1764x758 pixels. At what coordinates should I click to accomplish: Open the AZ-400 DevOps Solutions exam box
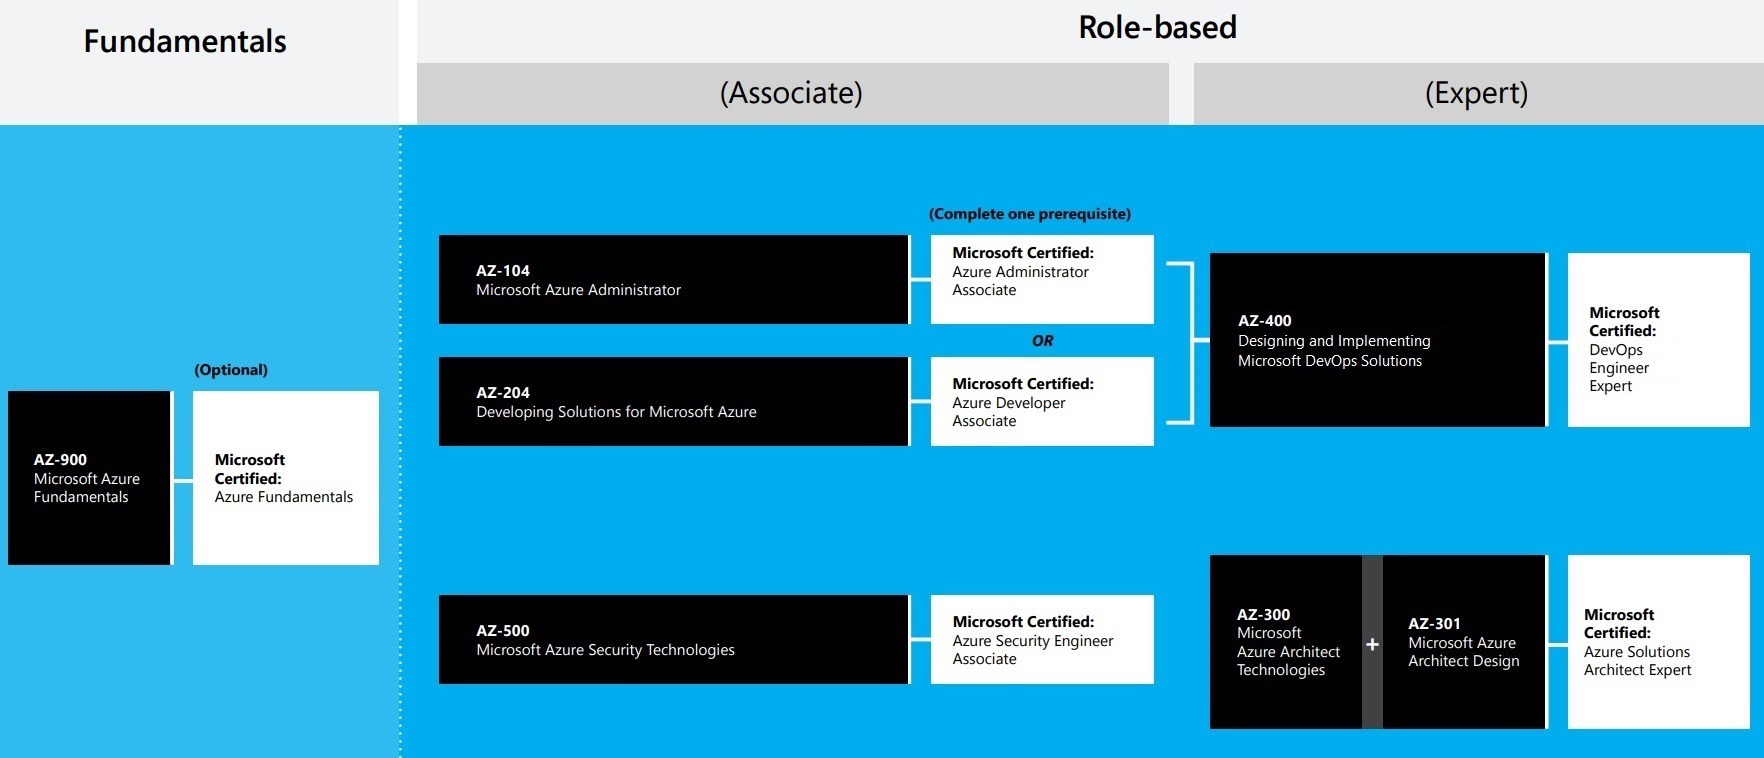click(1378, 340)
